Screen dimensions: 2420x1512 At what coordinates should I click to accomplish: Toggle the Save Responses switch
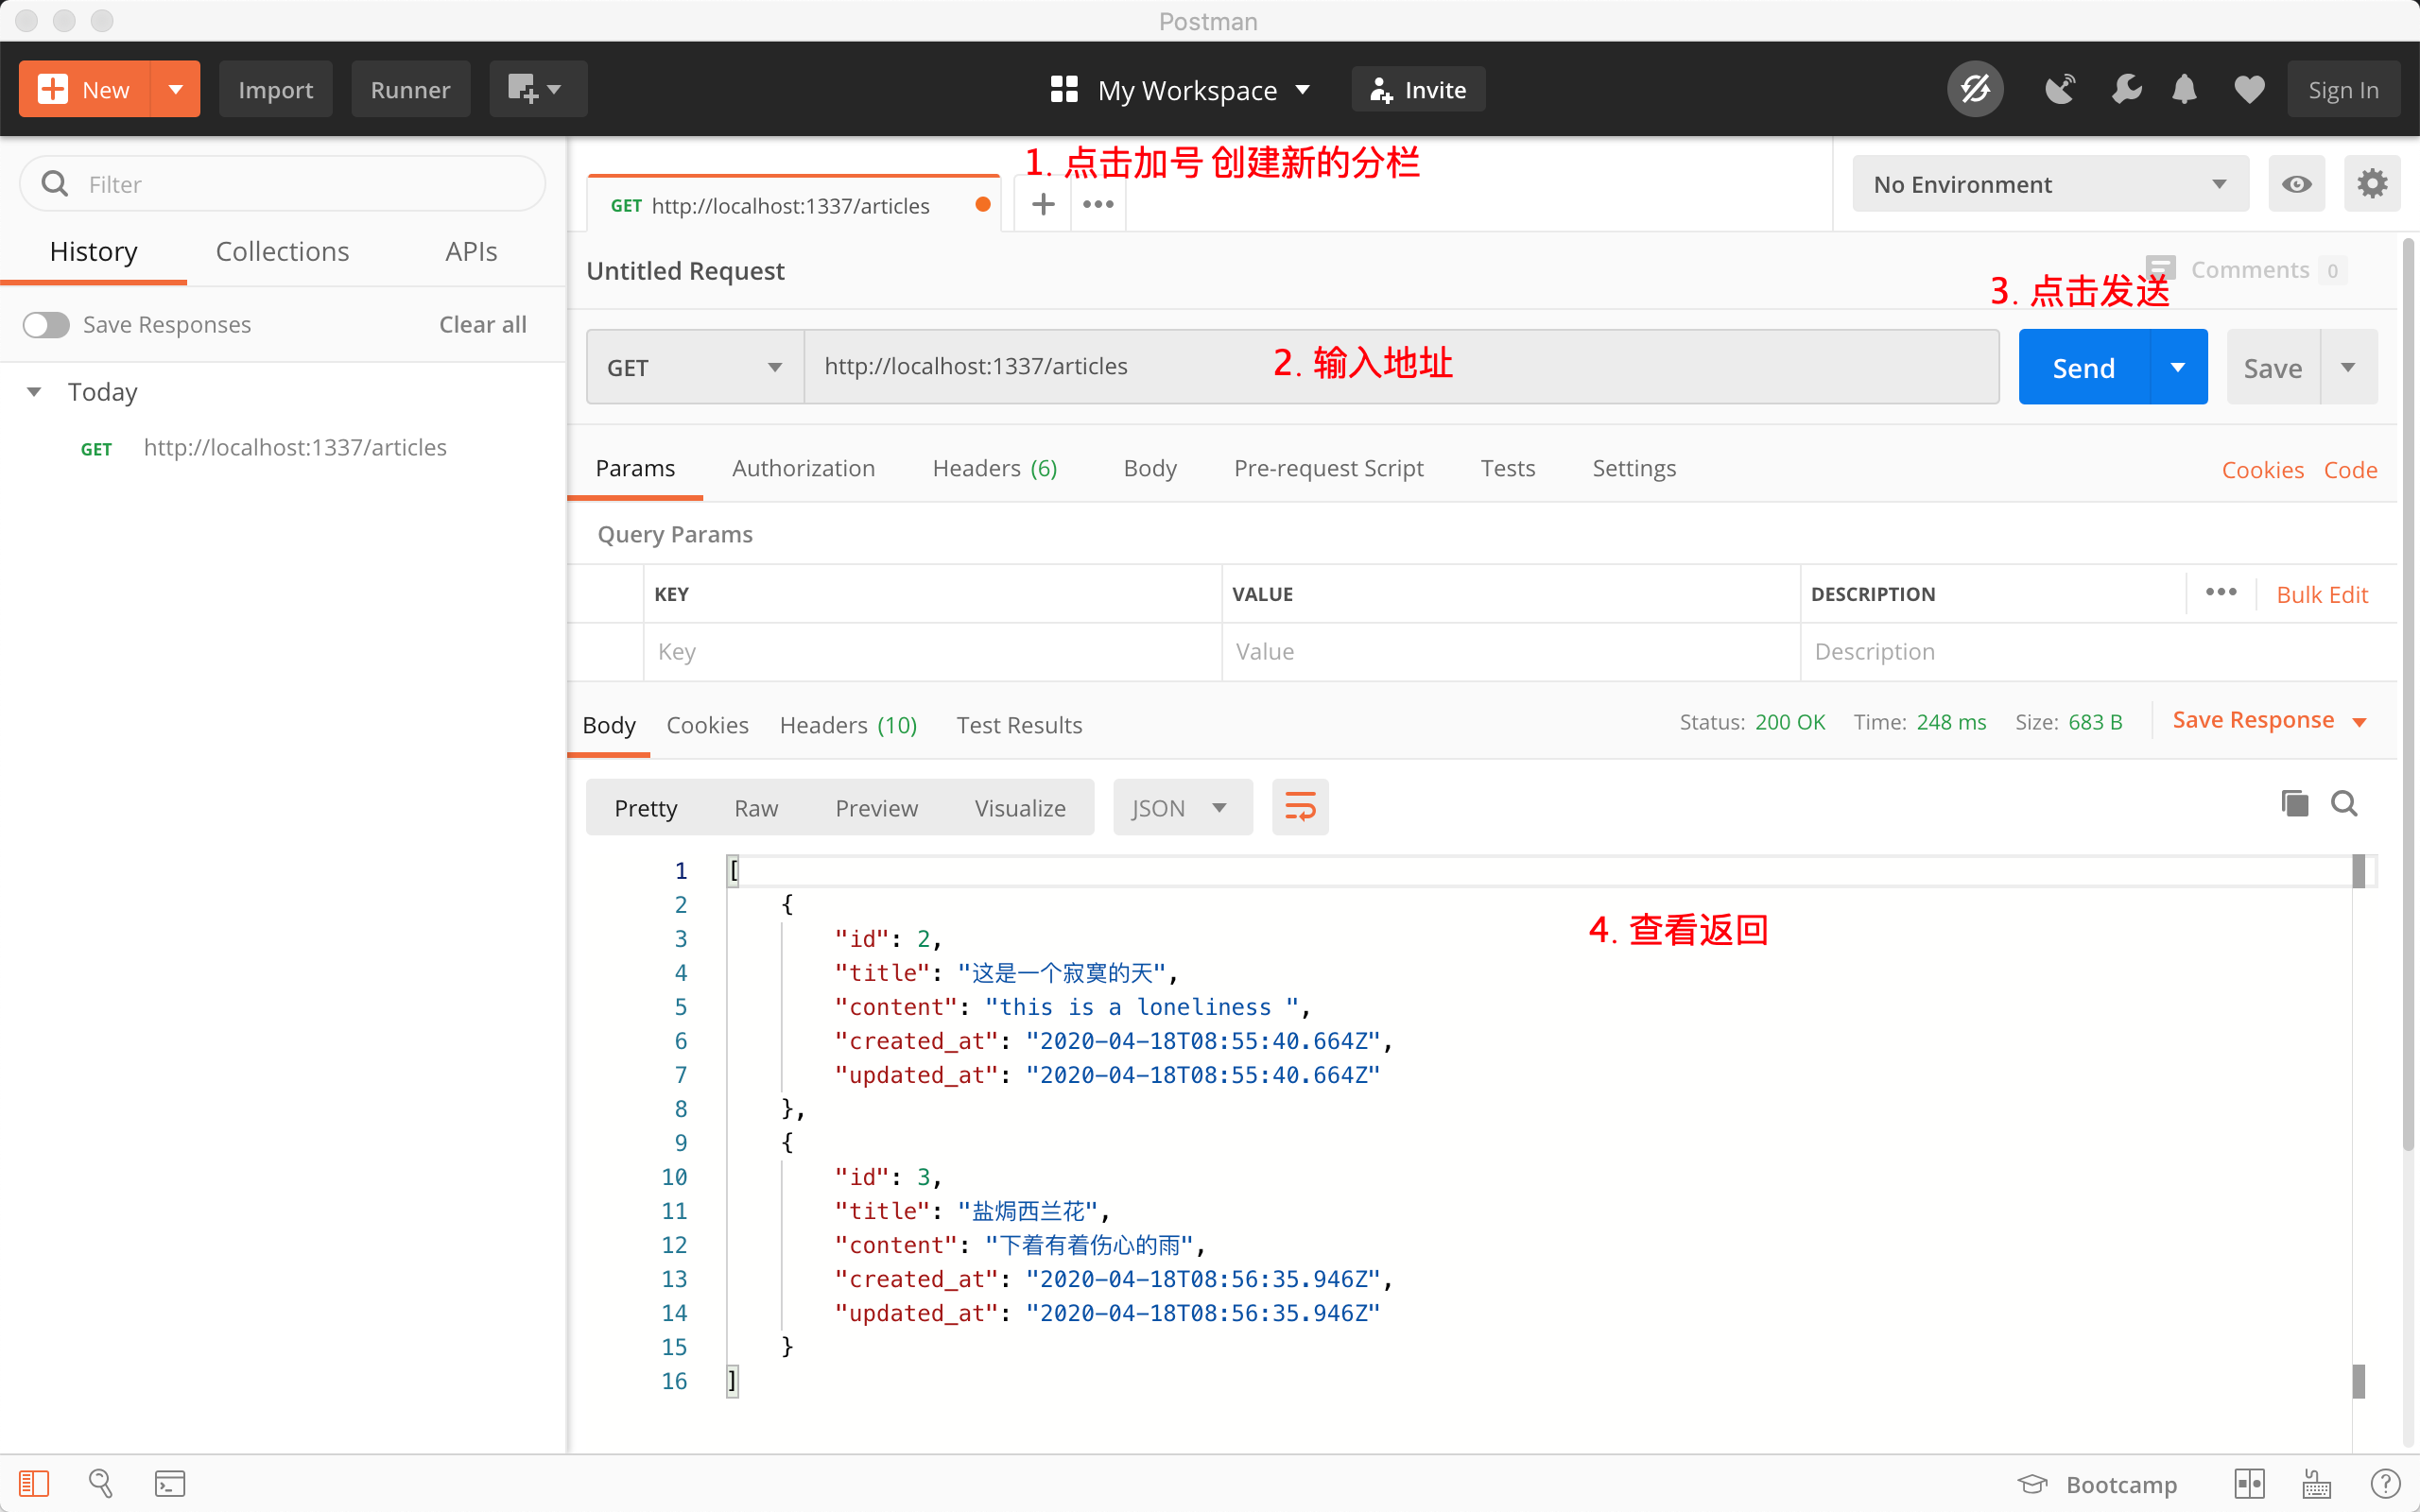[x=47, y=325]
